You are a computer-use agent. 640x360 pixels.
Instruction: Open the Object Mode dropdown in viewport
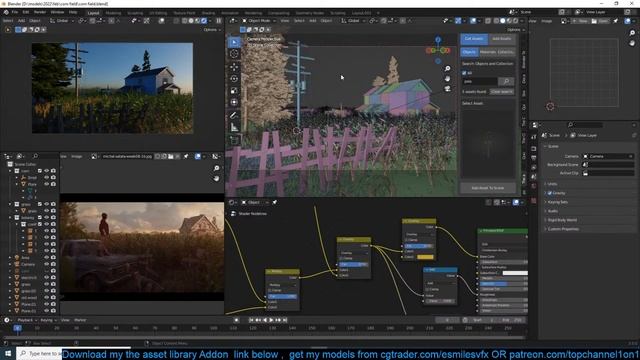pyautogui.click(x=259, y=21)
